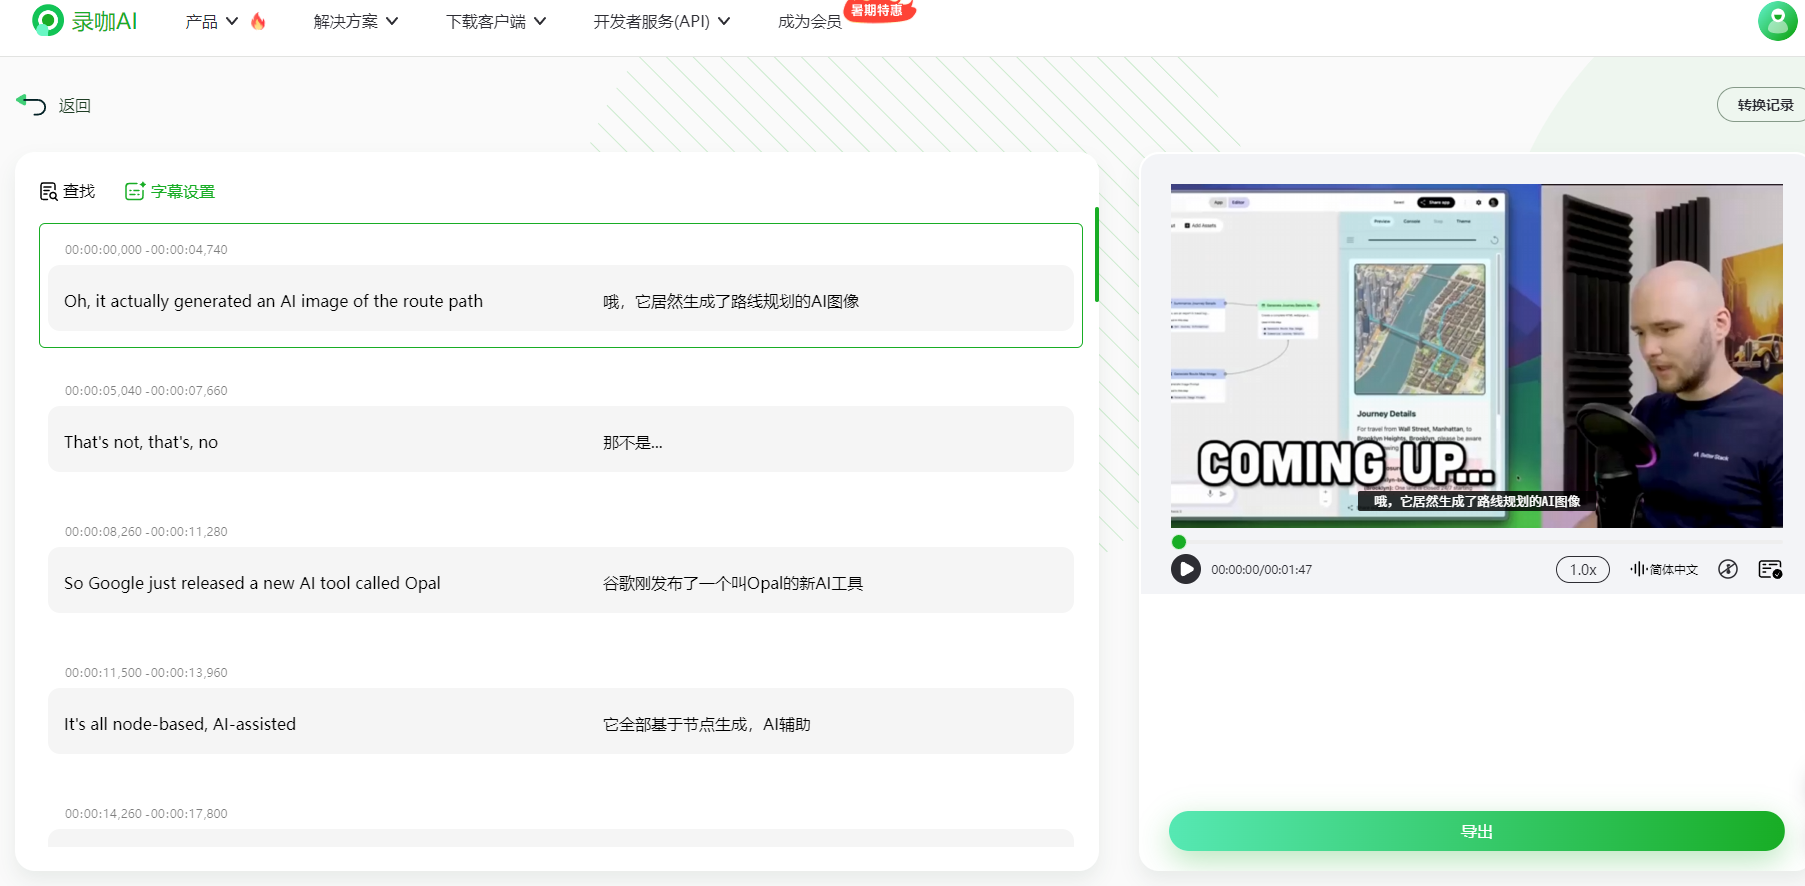Edit Chinese text '哦，它居然生成了路线规划的AI图像'
Image resolution: width=1805 pixels, height=886 pixels.
click(731, 301)
